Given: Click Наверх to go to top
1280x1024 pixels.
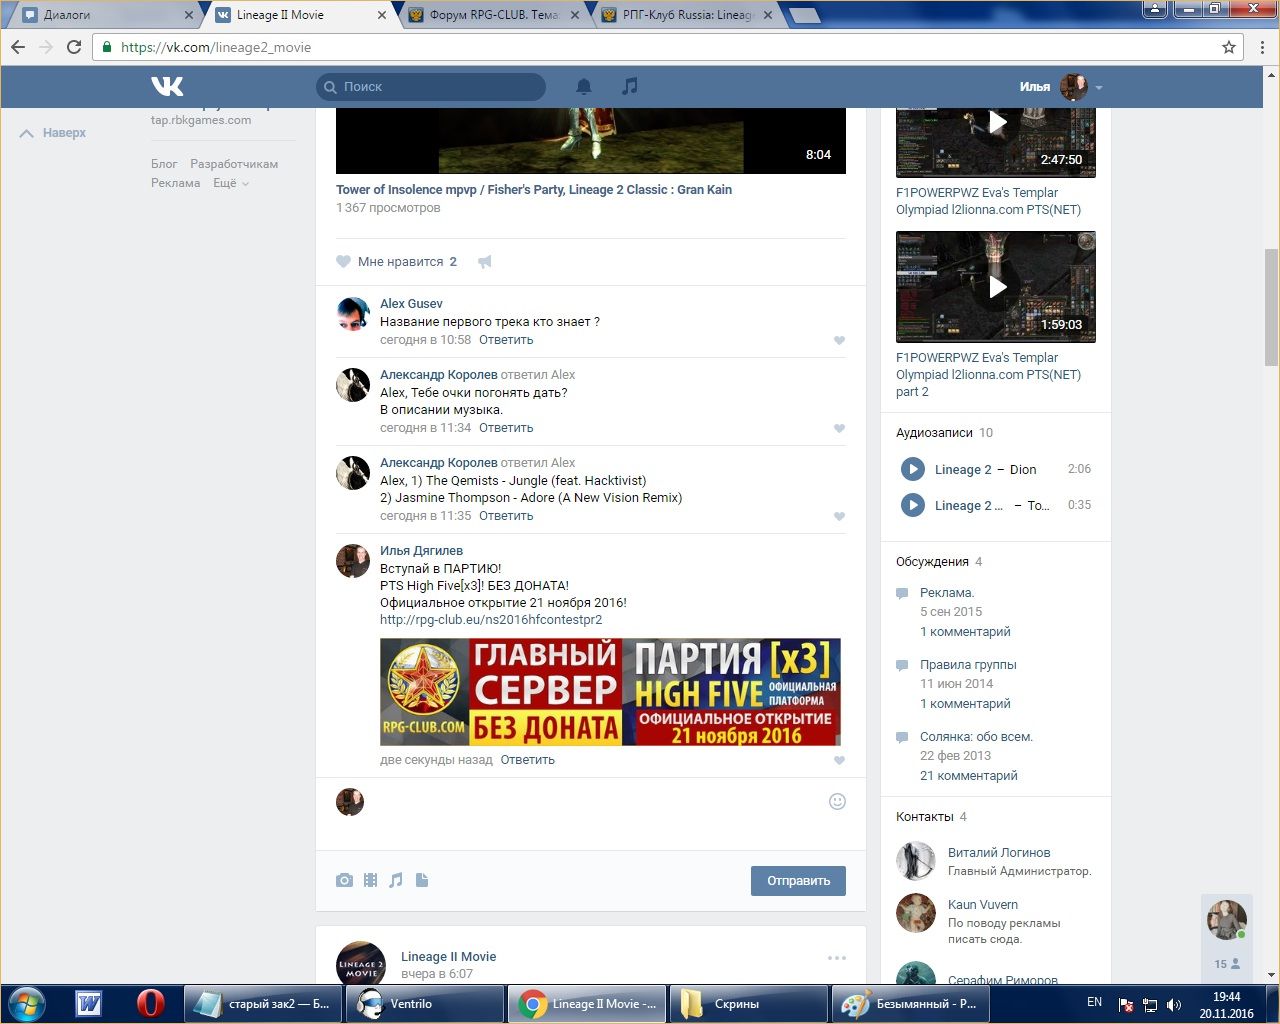Looking at the screenshot, I should coord(53,133).
